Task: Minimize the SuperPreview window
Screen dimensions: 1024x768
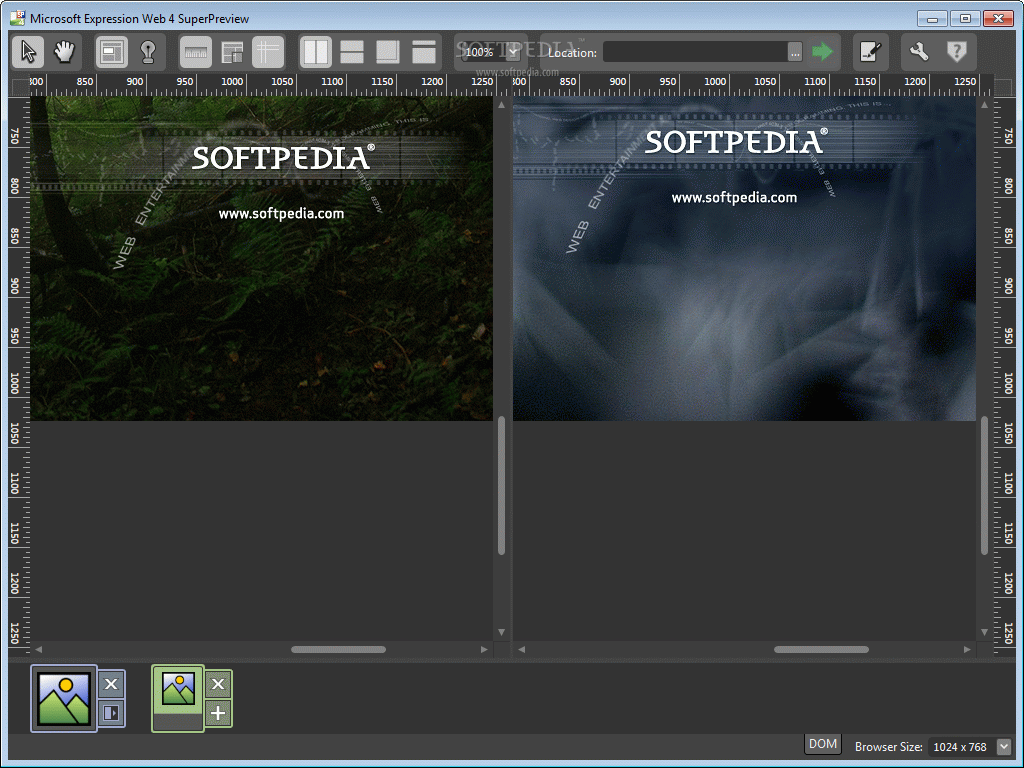Action: tap(932, 18)
